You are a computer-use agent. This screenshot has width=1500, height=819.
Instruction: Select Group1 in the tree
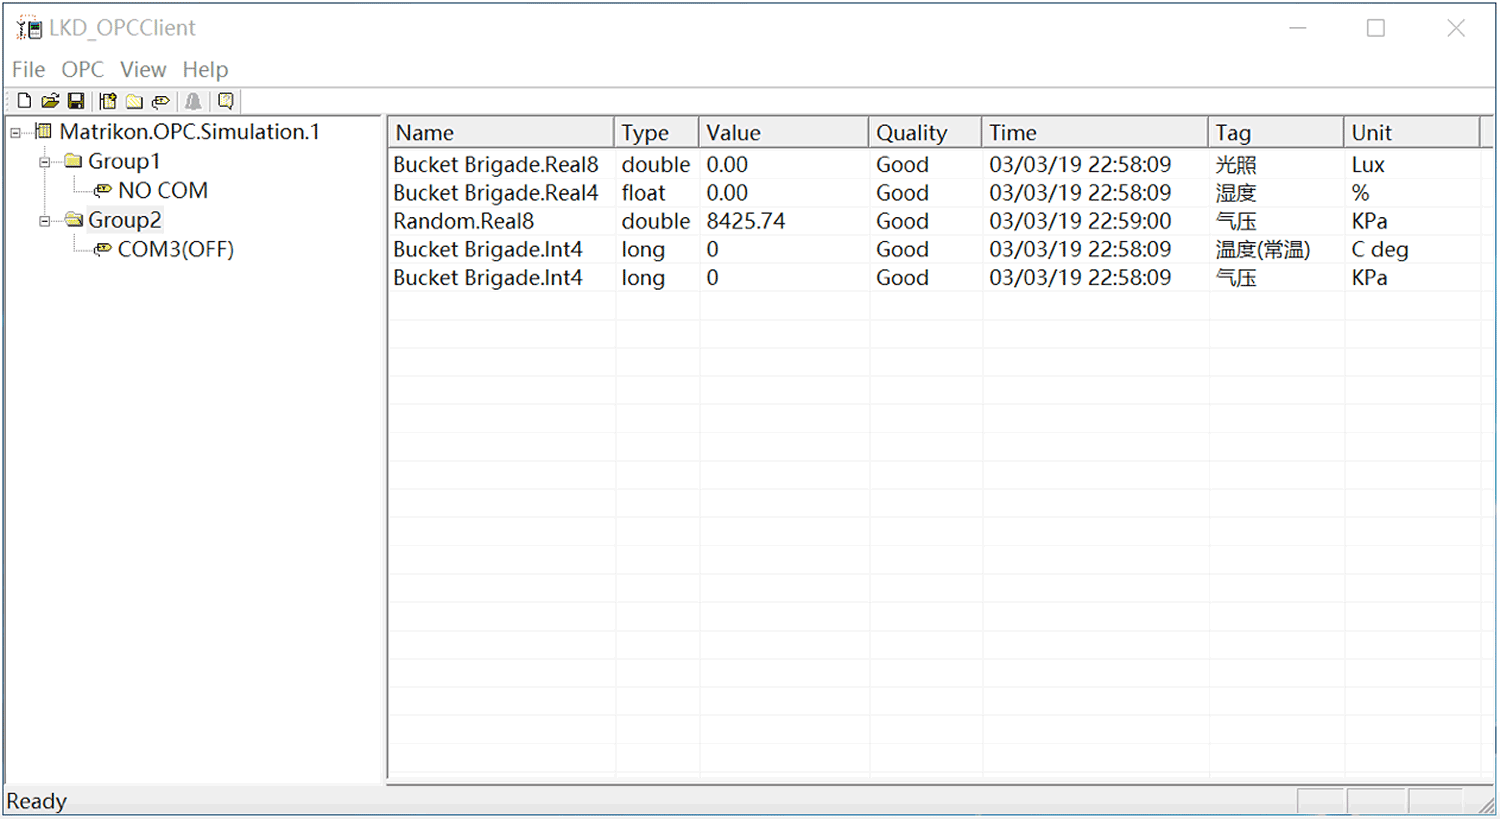click(x=124, y=161)
